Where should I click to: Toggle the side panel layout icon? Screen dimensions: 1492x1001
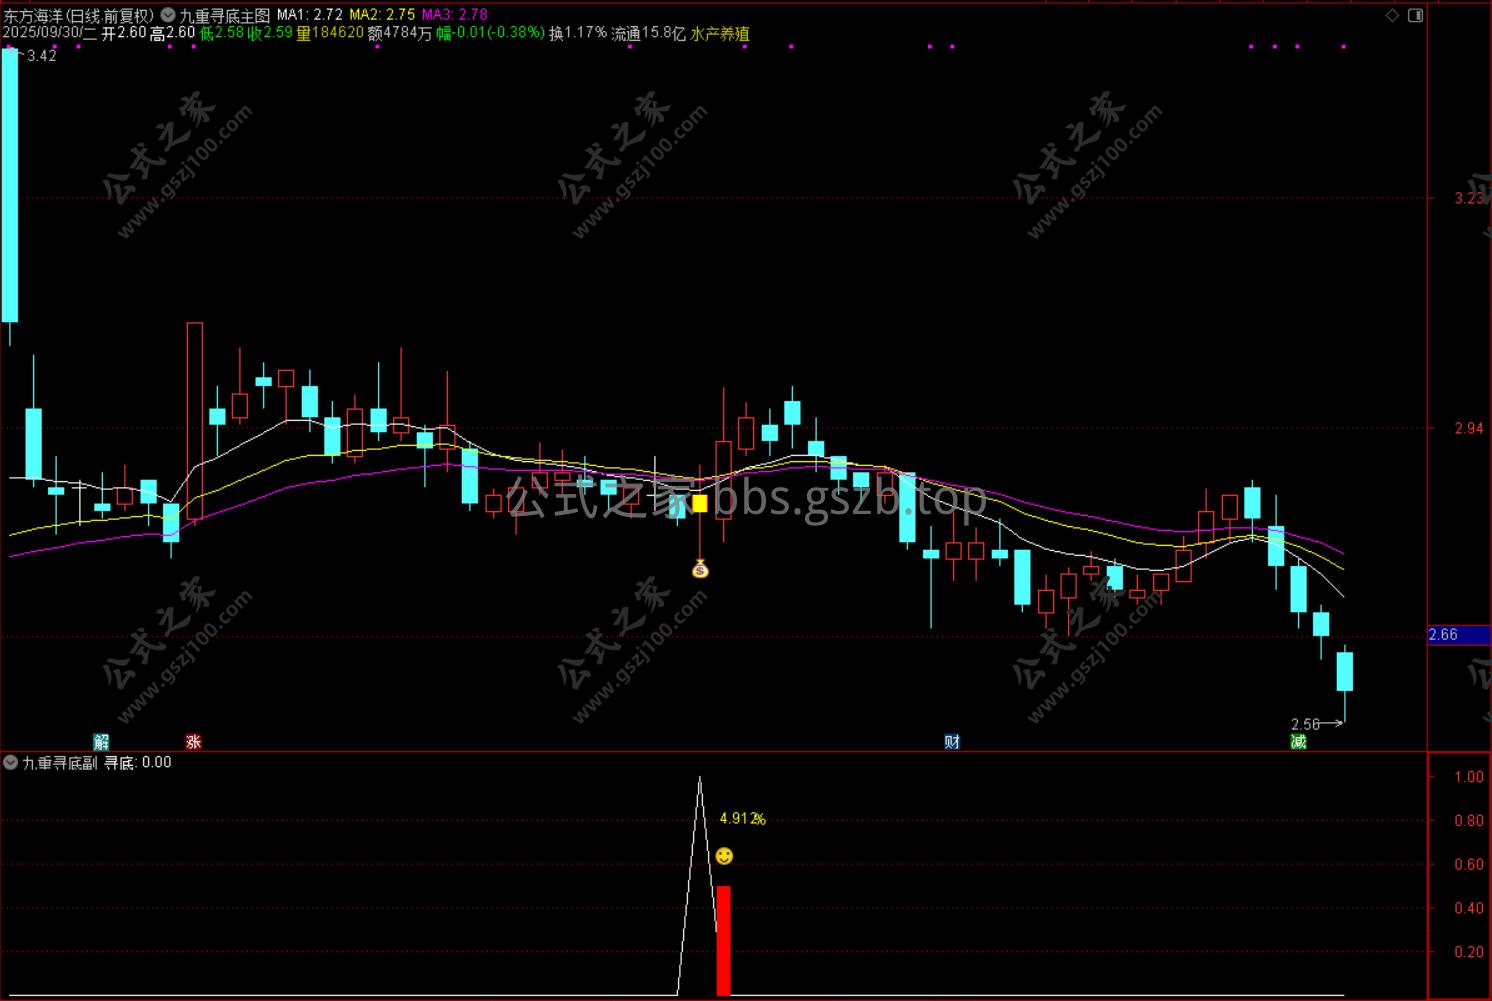1415,15
